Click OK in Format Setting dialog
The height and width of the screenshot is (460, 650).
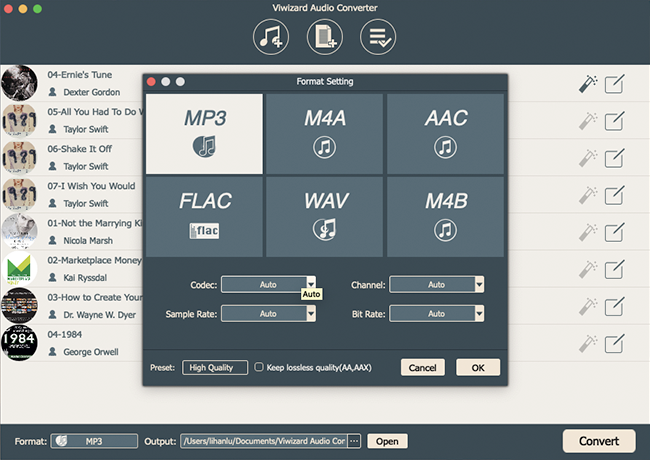[478, 368]
